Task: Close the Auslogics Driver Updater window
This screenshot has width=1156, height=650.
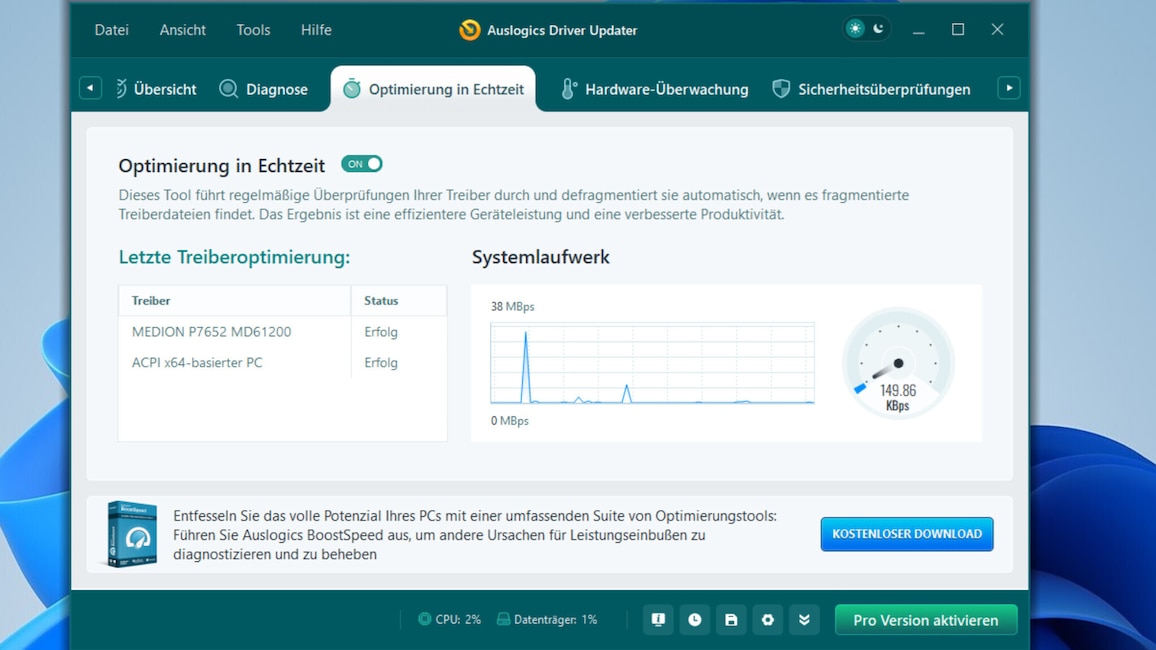Action: click(x=997, y=29)
